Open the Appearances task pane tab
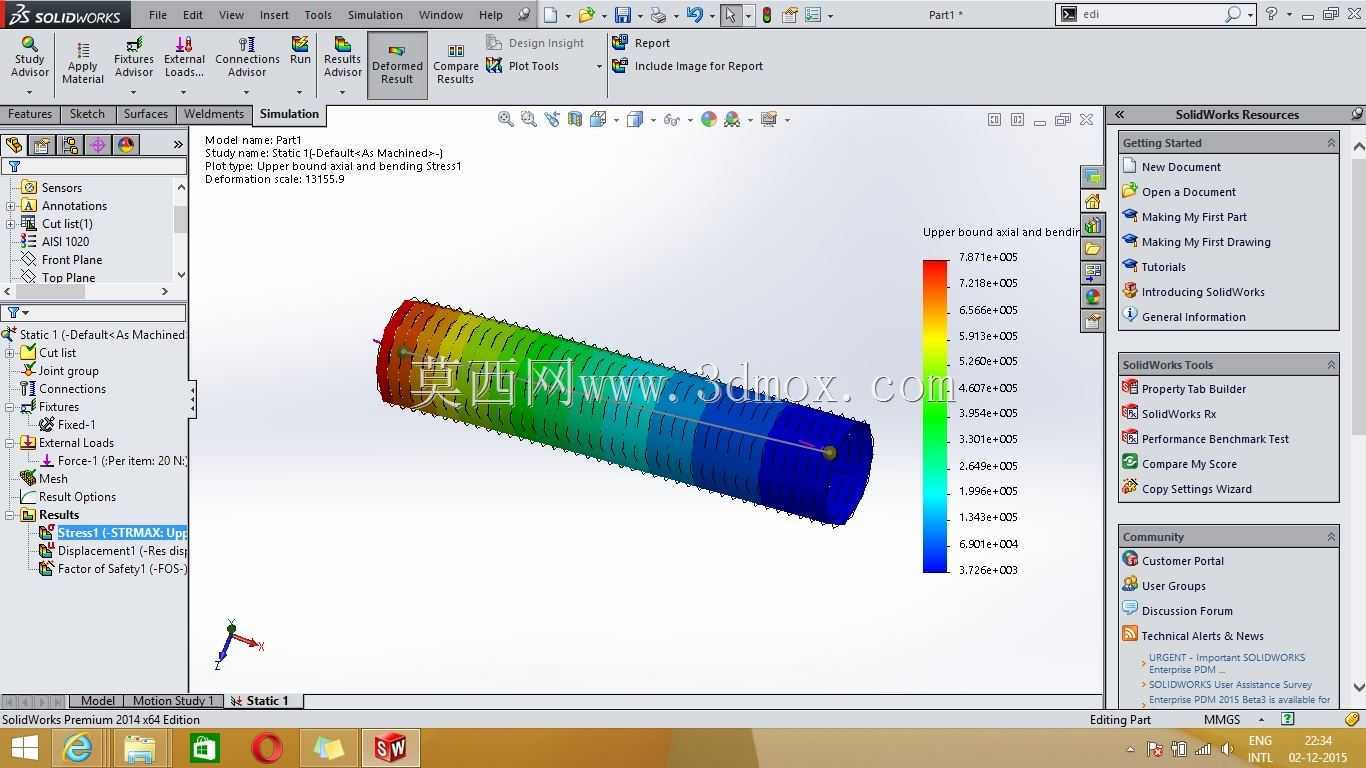 coord(1092,297)
